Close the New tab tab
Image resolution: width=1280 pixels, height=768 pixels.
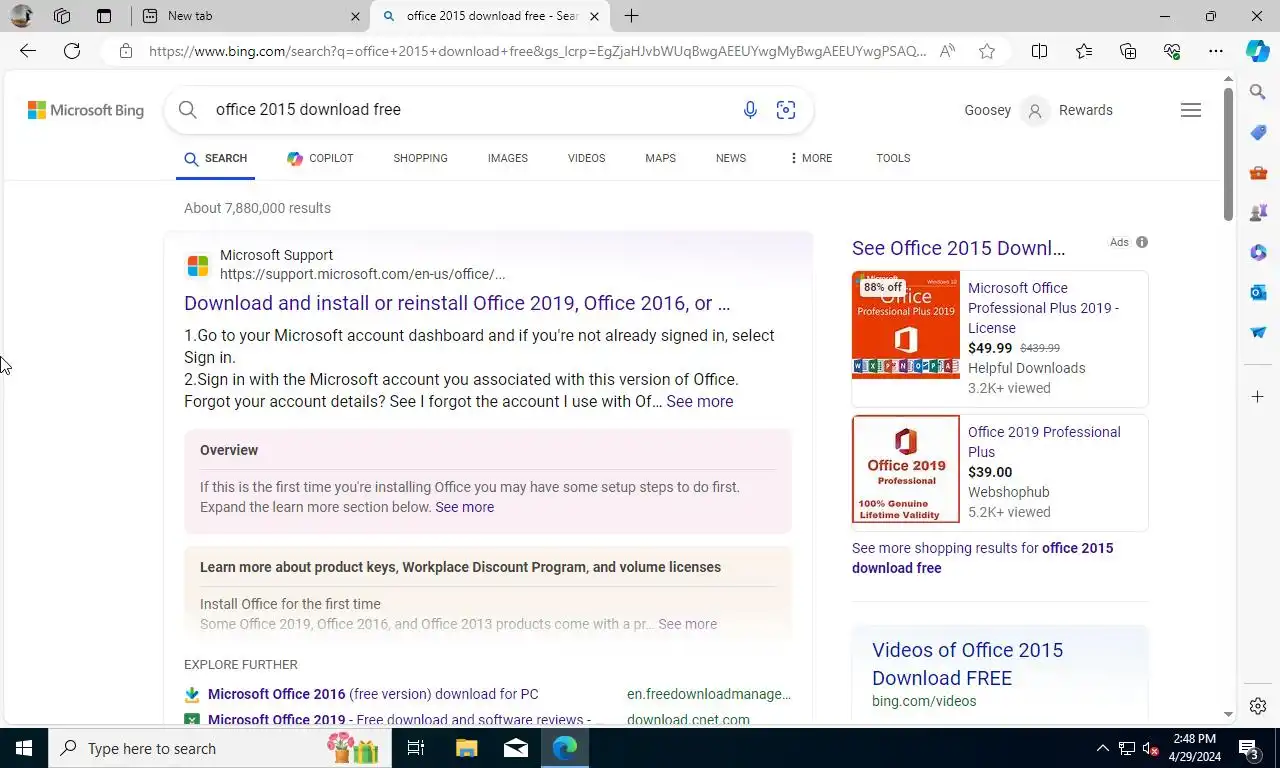[356, 16]
